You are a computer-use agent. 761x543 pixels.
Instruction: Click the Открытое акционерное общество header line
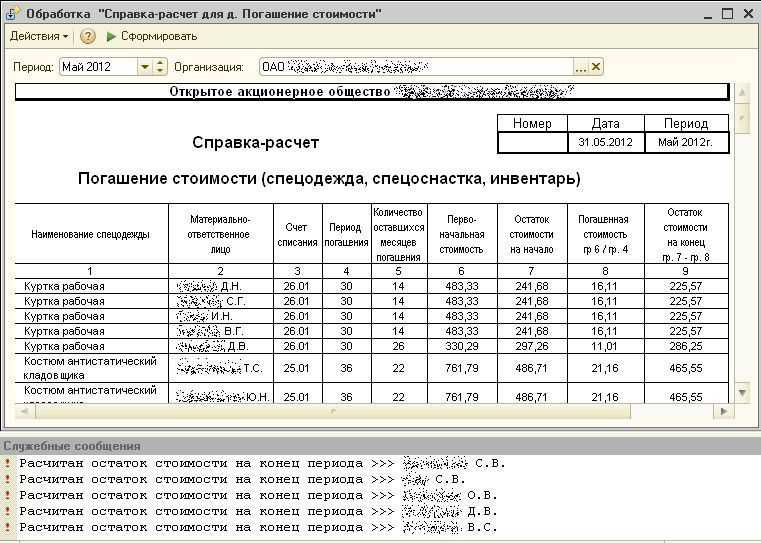372,92
